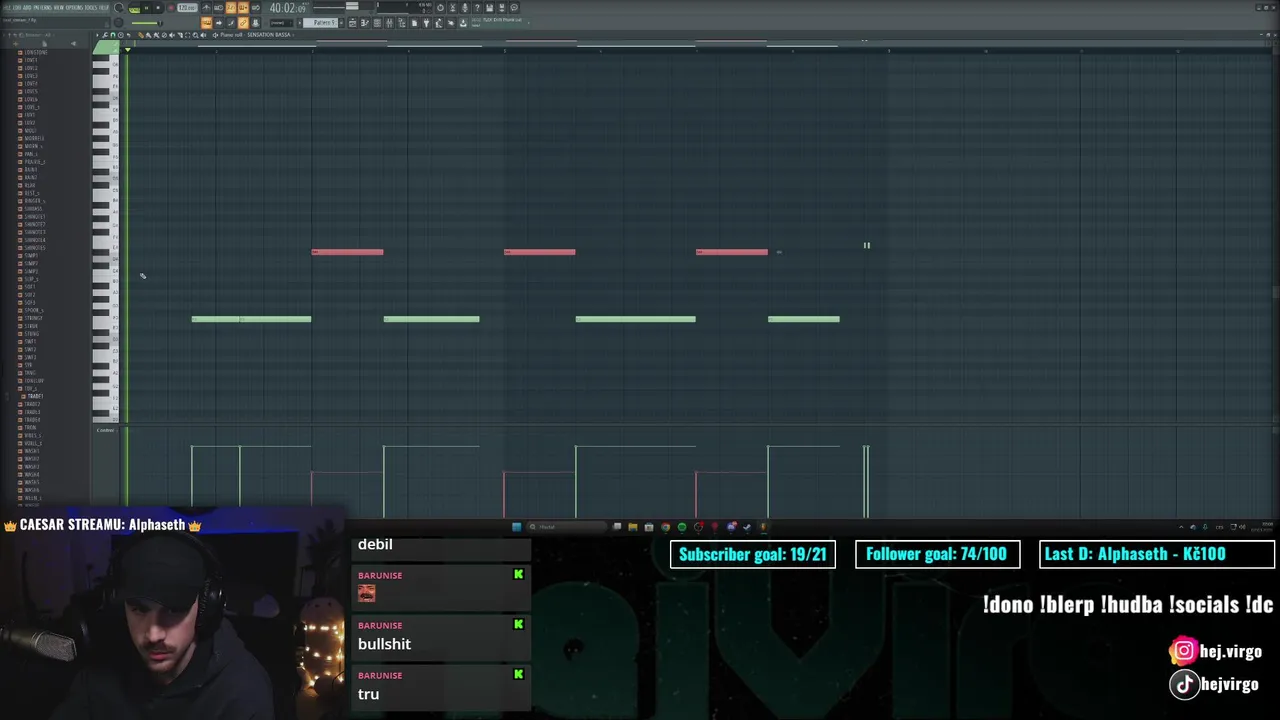Open the wrench Tools menu in piano roll

[105, 35]
